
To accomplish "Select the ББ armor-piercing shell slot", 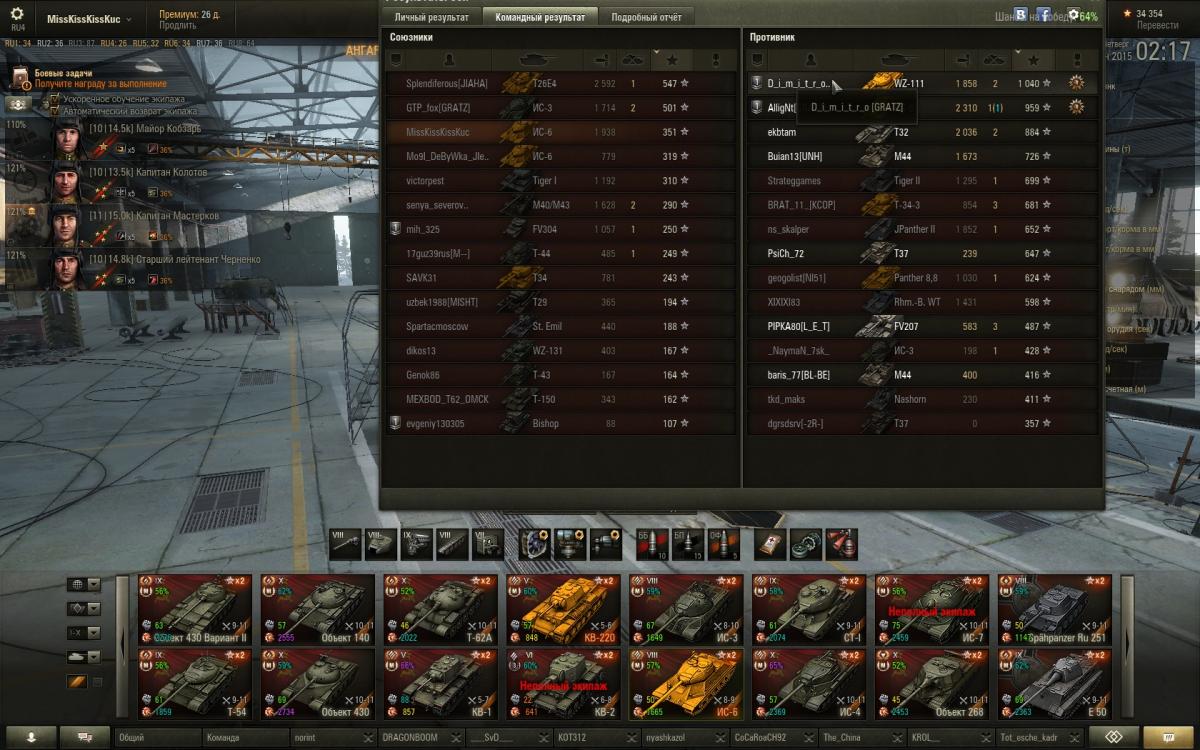I will point(652,543).
